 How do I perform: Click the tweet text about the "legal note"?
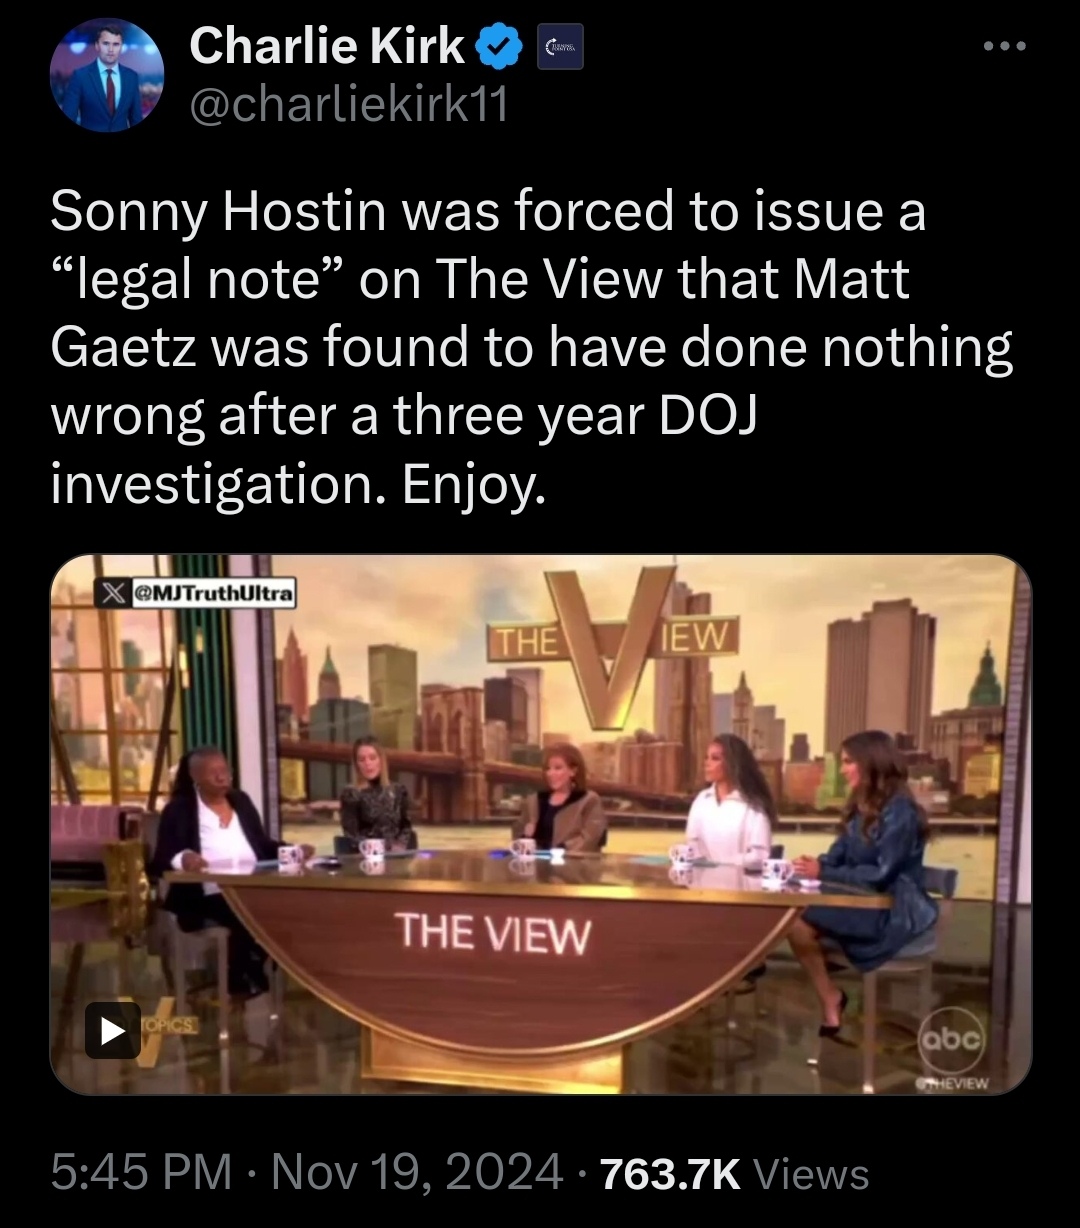point(531,348)
